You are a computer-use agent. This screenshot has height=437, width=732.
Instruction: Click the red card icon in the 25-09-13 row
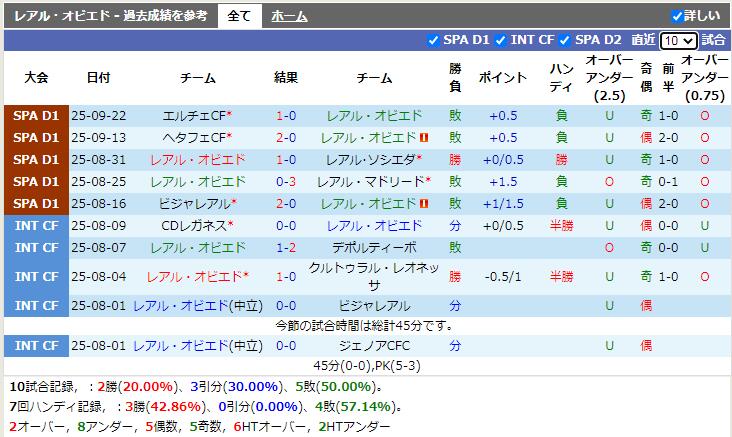click(424, 138)
